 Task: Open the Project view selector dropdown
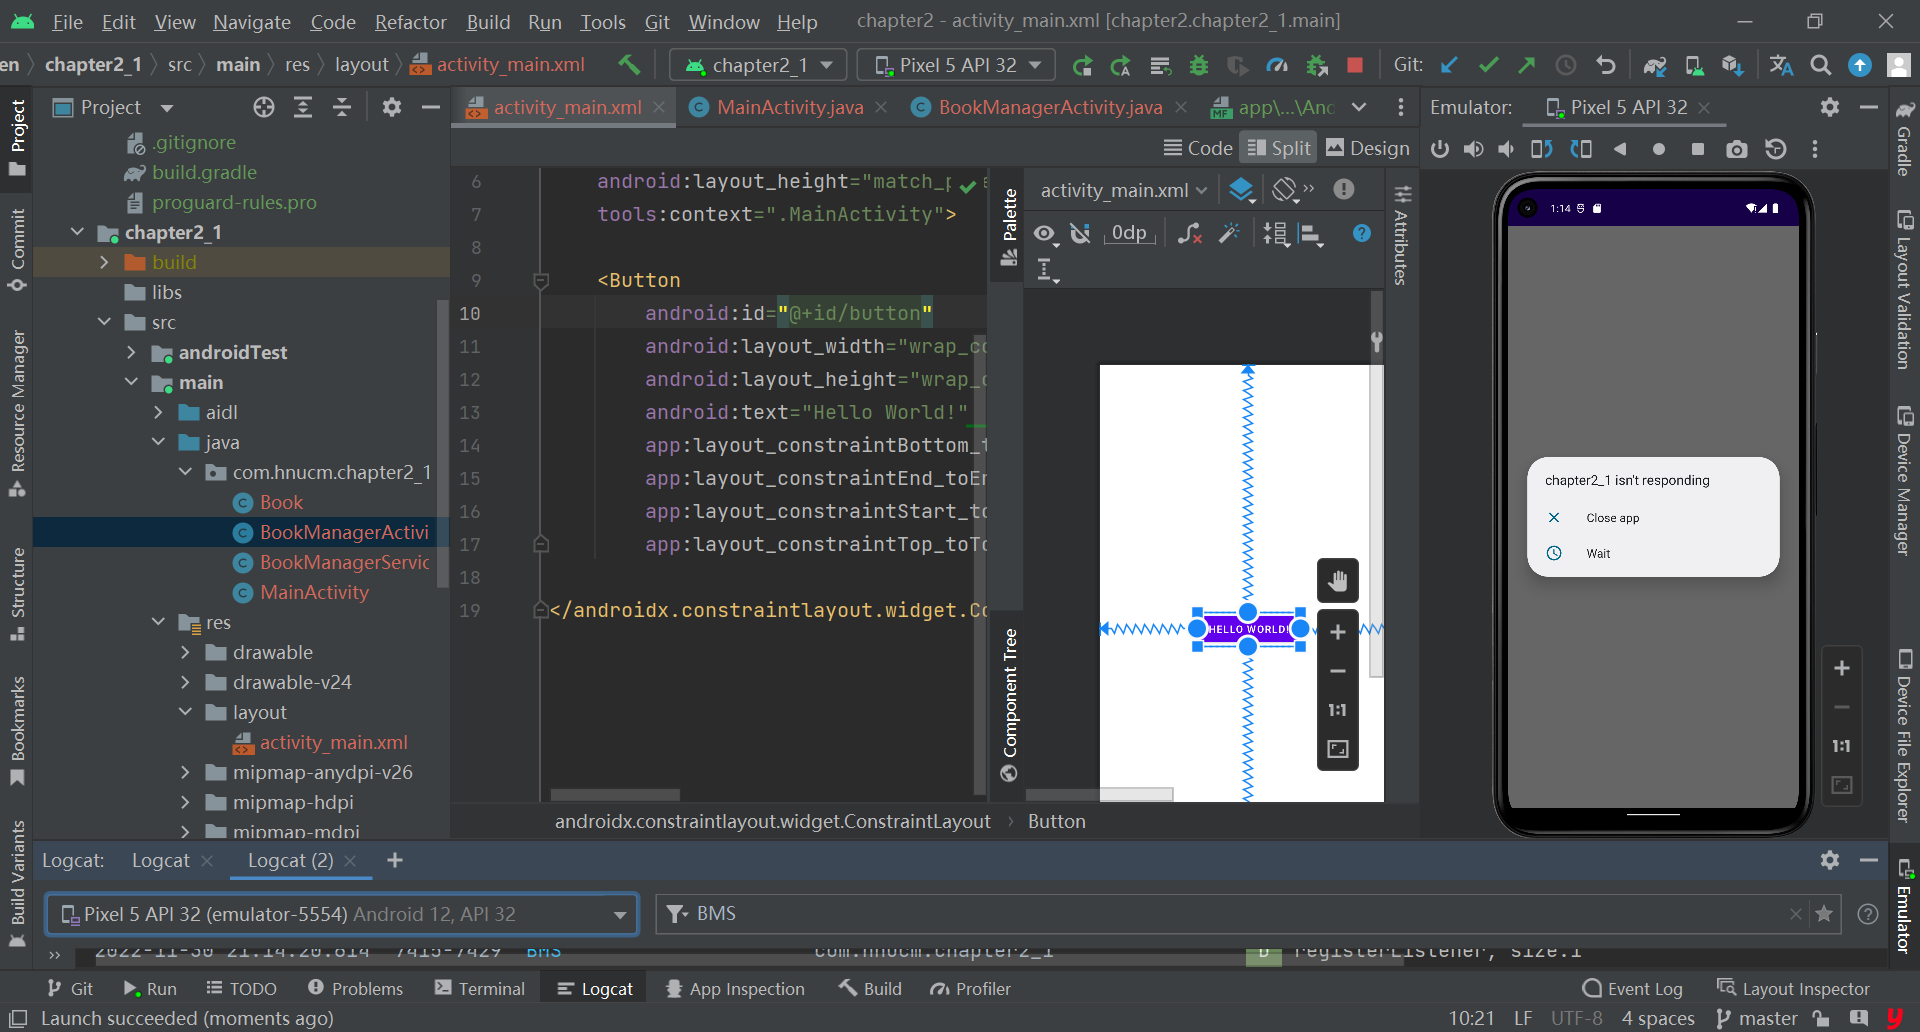coord(113,107)
